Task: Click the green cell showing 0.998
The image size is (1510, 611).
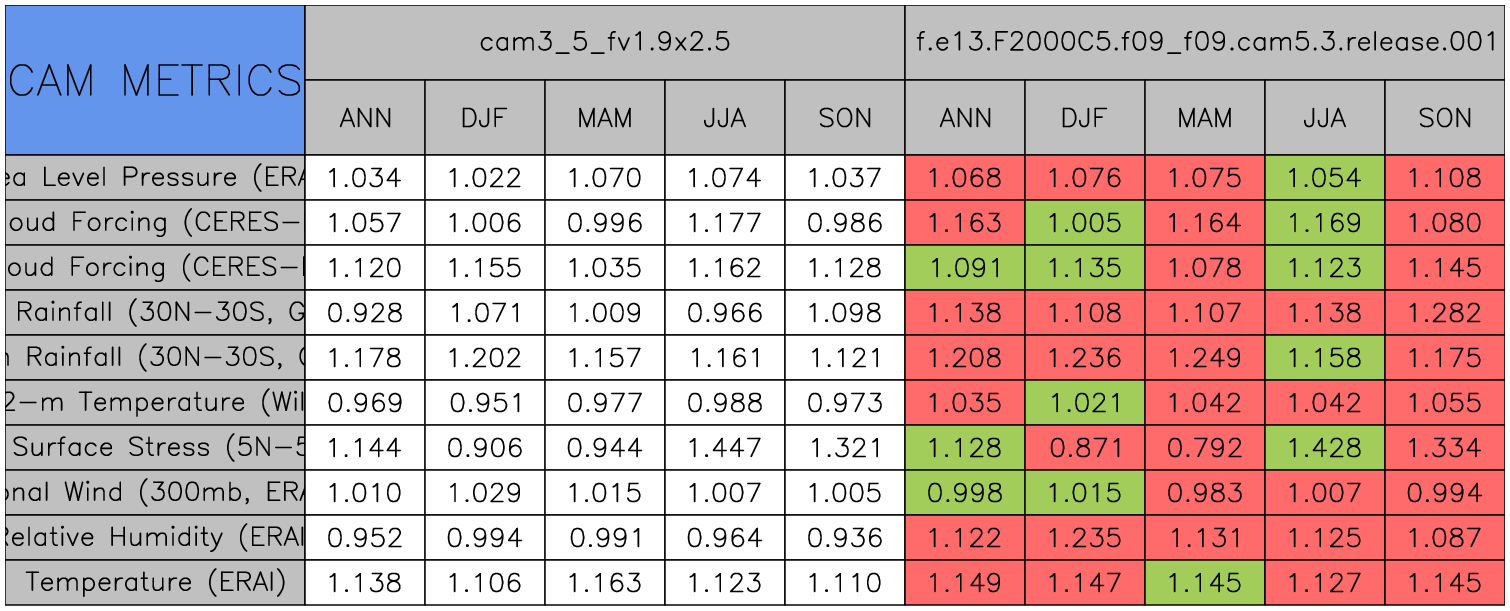Action: (964, 492)
